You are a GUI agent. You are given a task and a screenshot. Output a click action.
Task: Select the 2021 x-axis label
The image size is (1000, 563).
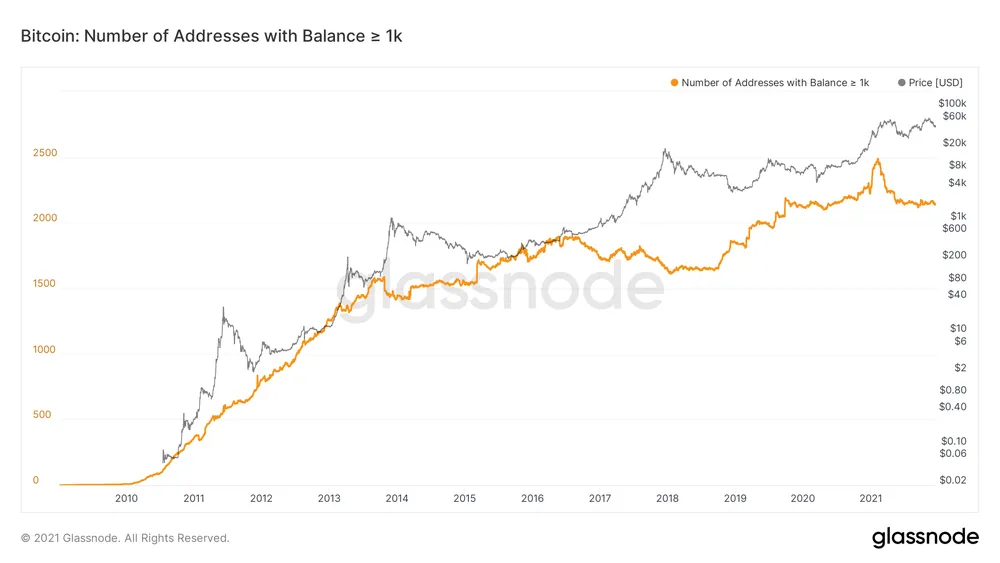tap(871, 498)
